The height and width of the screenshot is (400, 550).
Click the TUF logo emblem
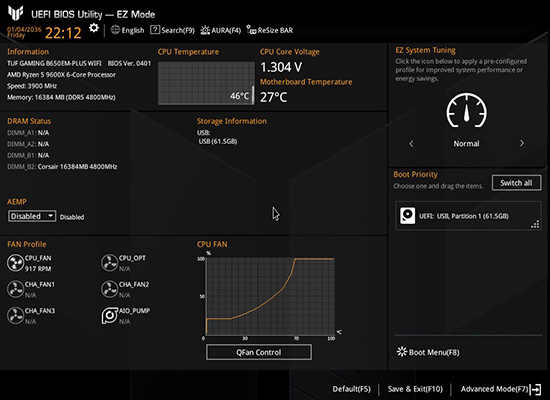tap(16, 13)
